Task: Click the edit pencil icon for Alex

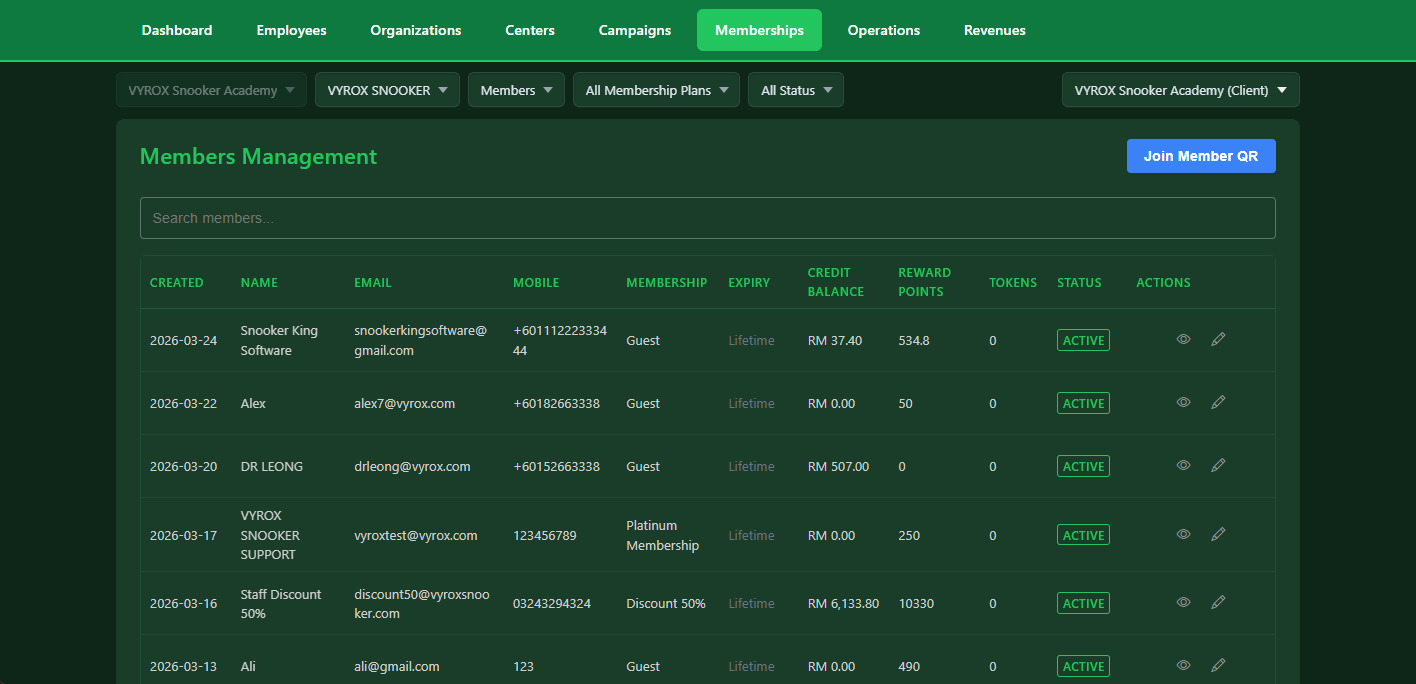Action: click(x=1218, y=402)
